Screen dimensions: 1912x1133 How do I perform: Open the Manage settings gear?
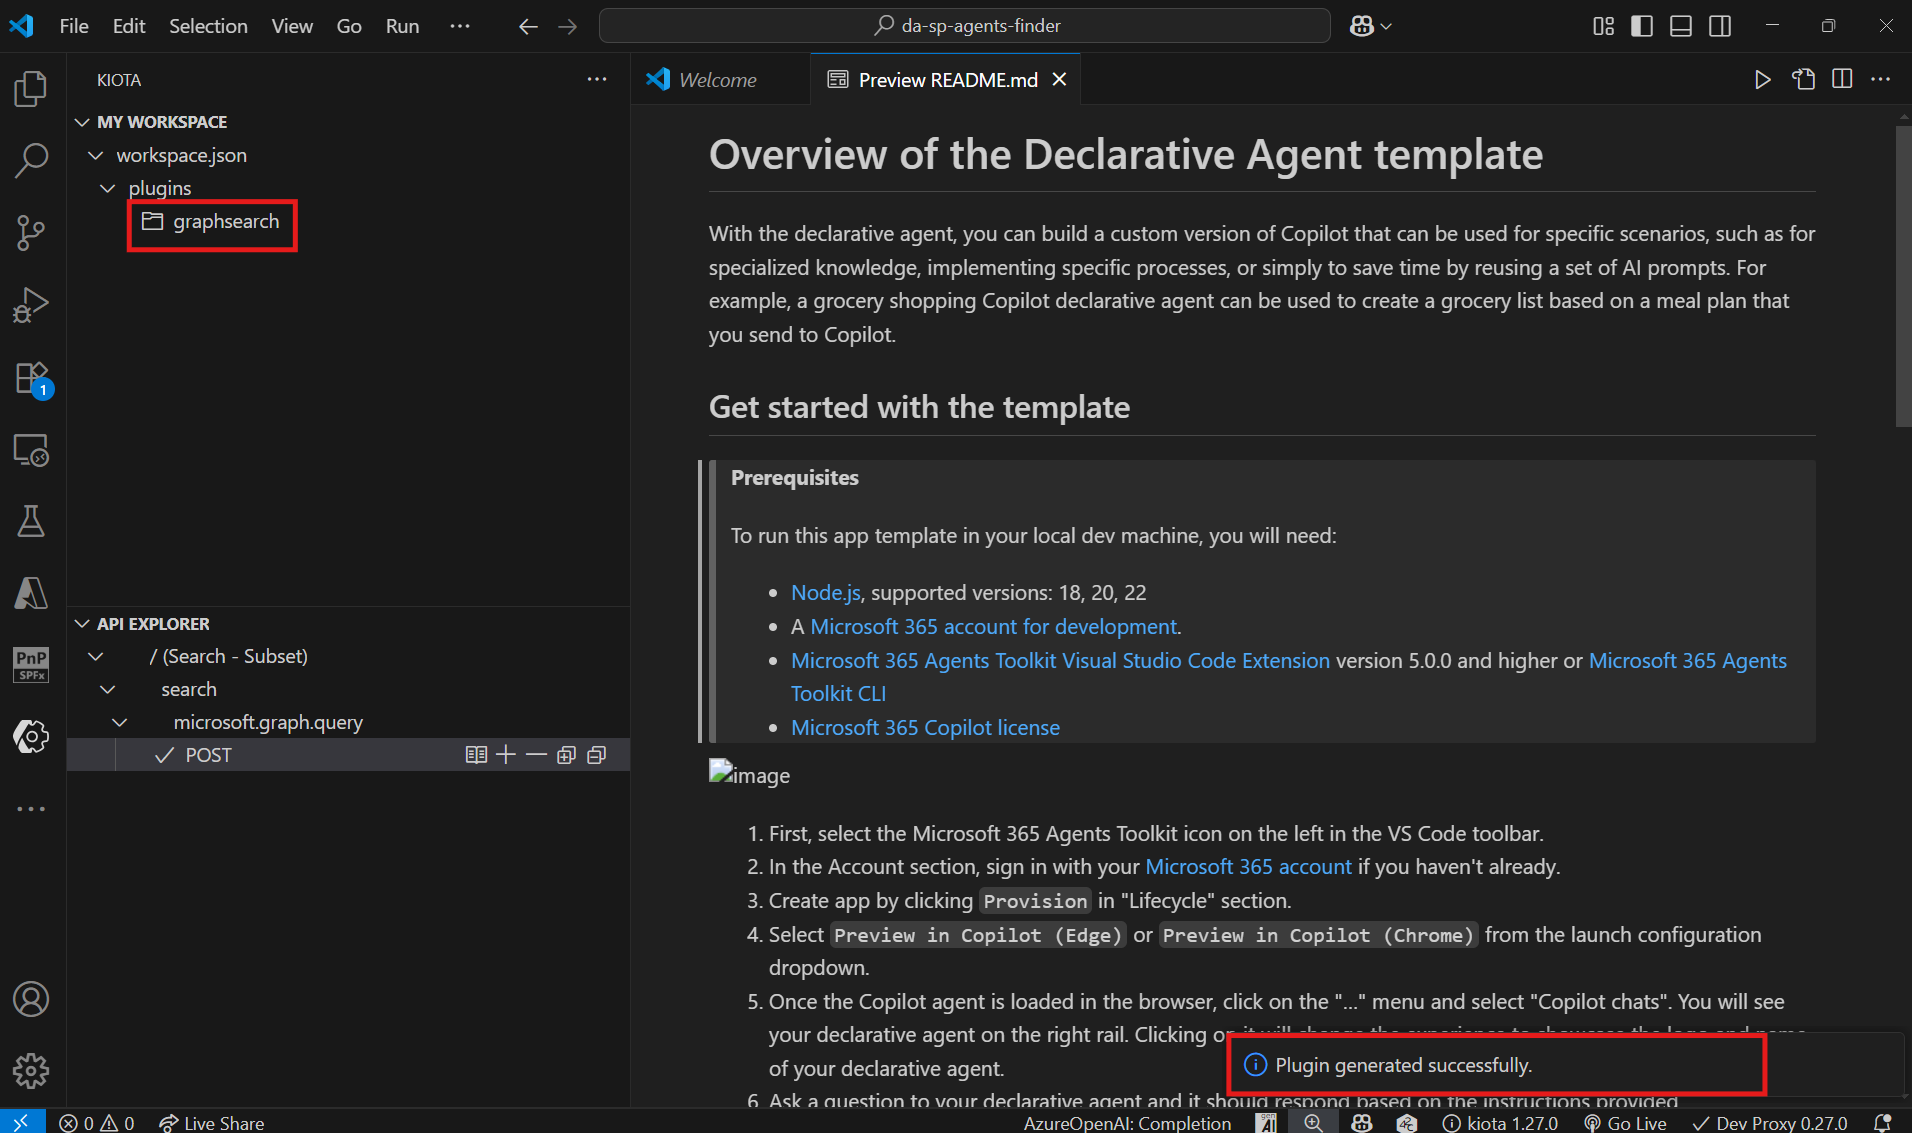31,1070
